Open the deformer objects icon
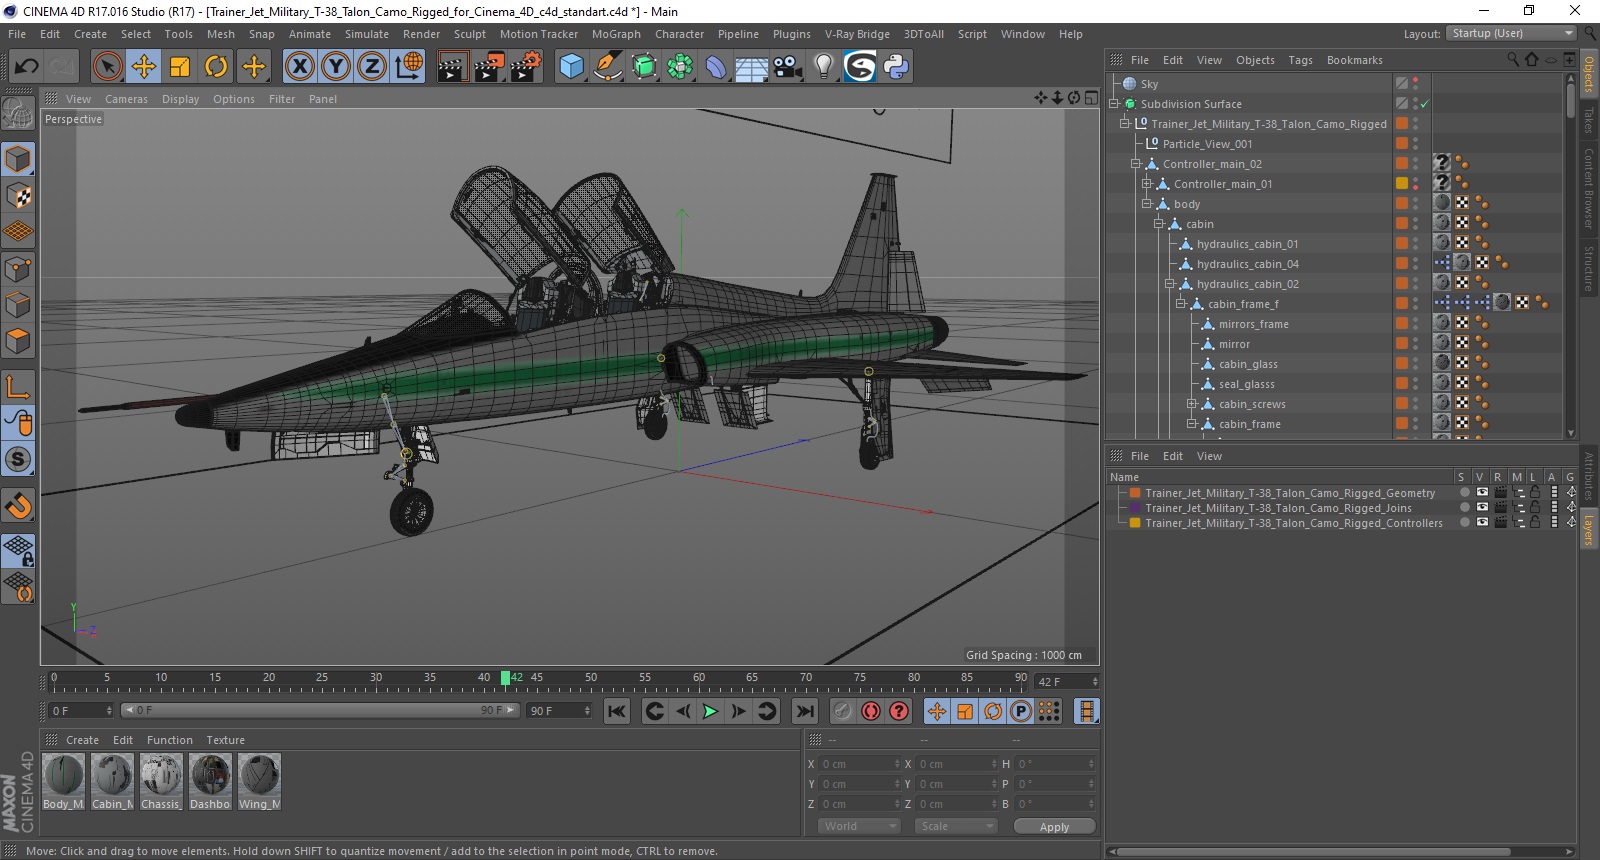Viewport: 1600px width, 860px height. point(716,67)
